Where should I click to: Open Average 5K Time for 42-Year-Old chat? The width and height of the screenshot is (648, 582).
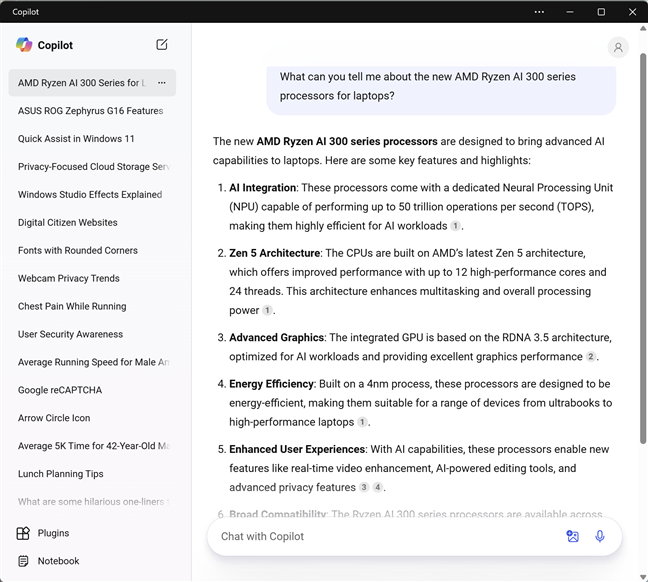click(x=92, y=446)
